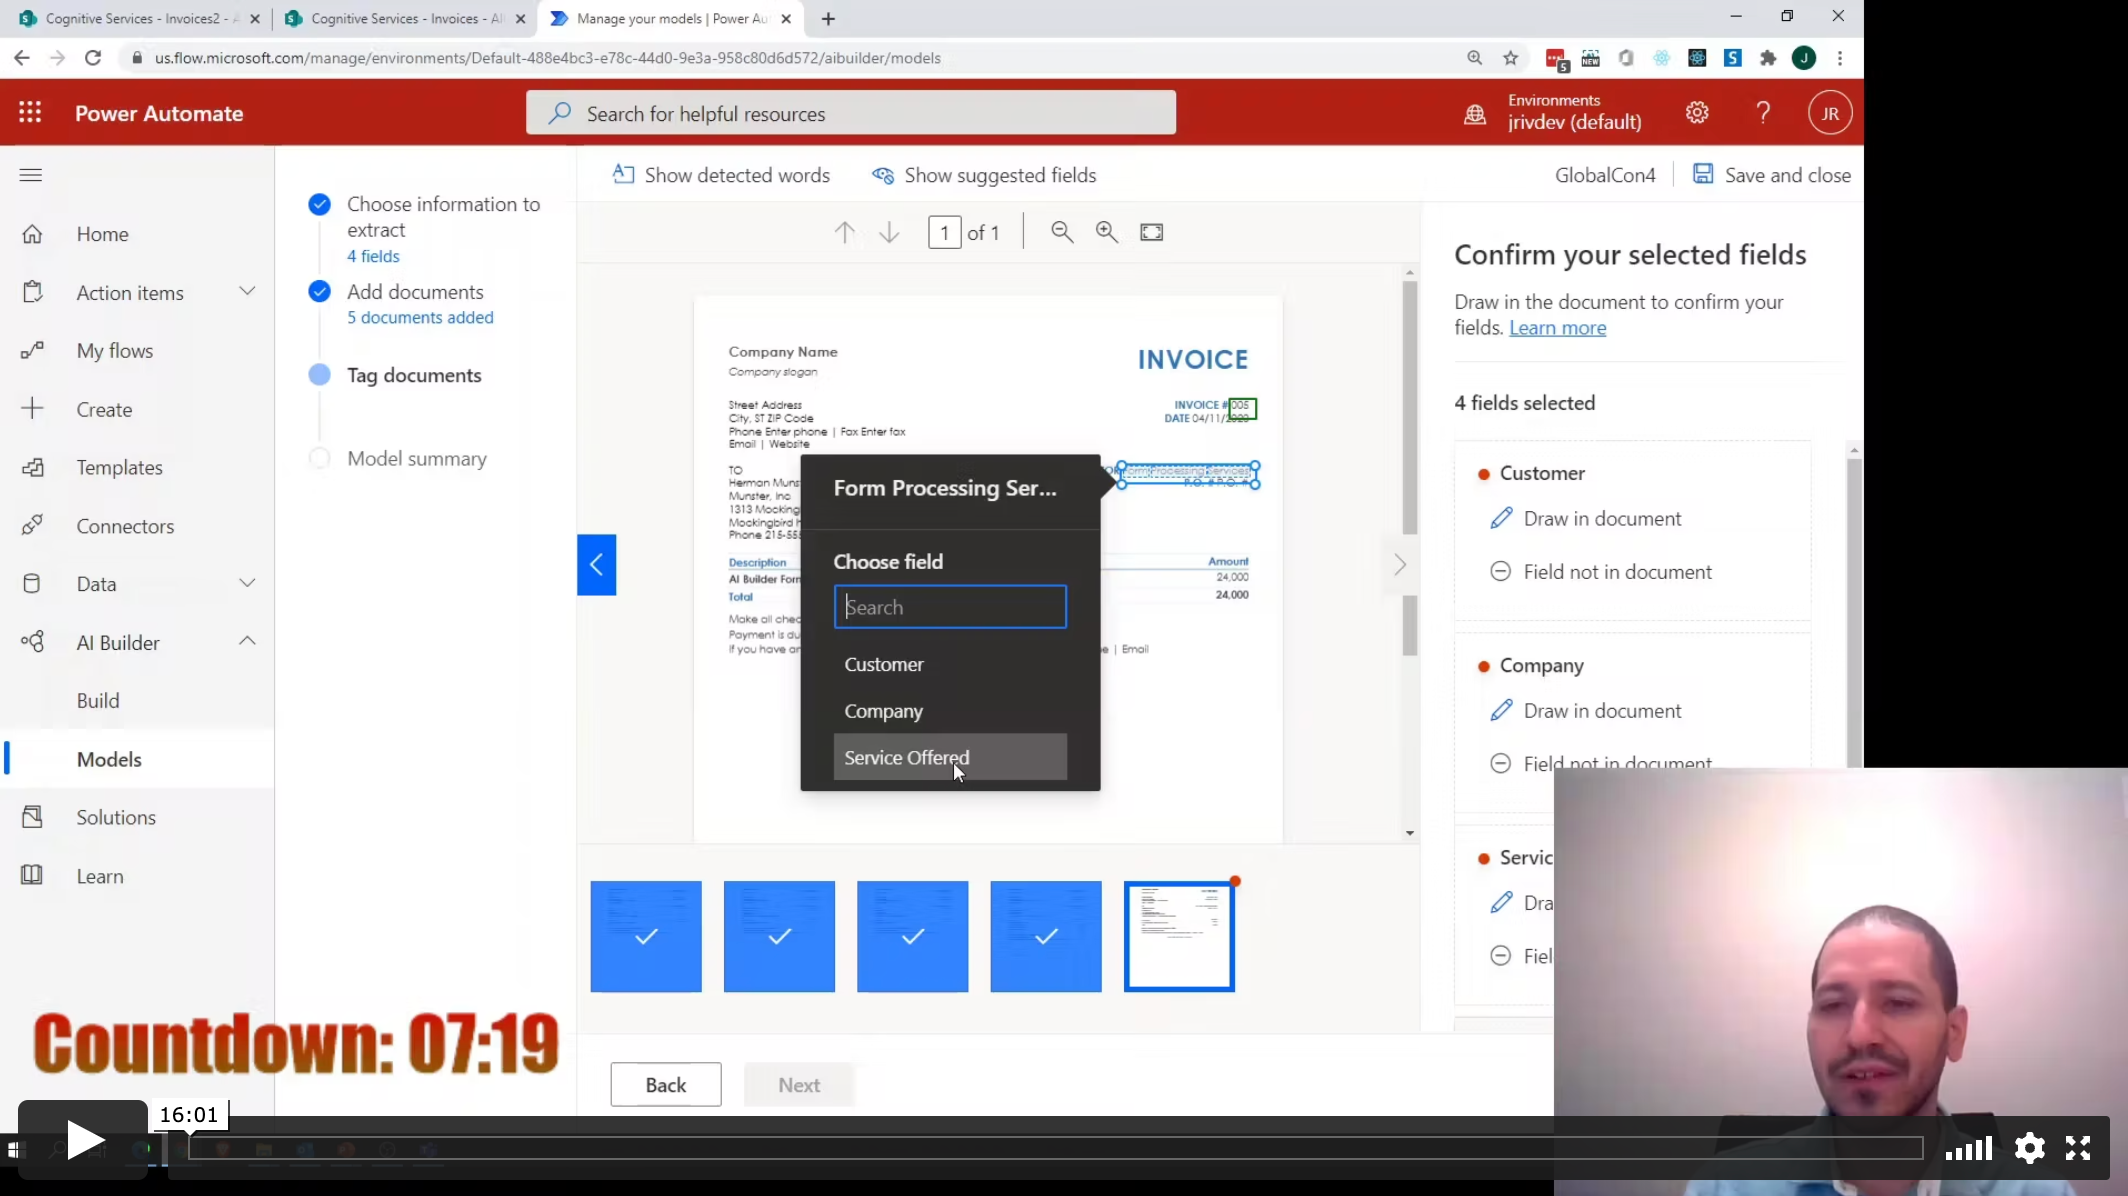The image size is (2128, 1196).
Task: Open Model summary step
Action: [416, 458]
